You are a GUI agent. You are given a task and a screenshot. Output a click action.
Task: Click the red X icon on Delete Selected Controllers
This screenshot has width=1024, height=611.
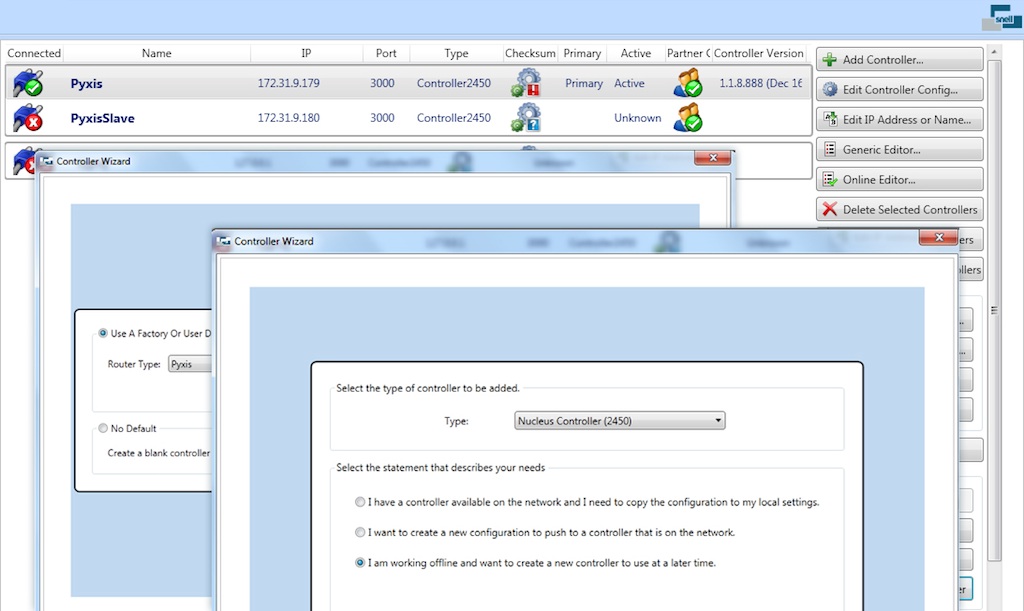tap(829, 210)
